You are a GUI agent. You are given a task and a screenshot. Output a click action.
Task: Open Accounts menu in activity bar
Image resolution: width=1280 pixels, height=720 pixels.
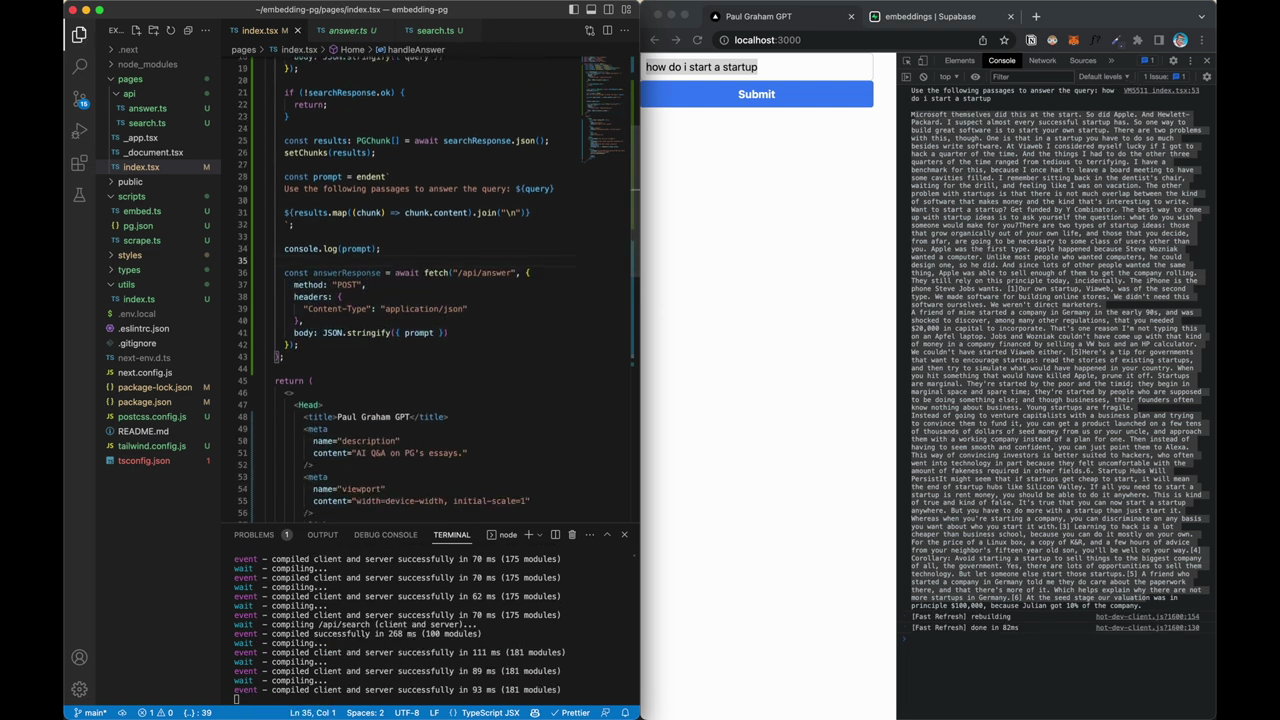(x=79, y=657)
